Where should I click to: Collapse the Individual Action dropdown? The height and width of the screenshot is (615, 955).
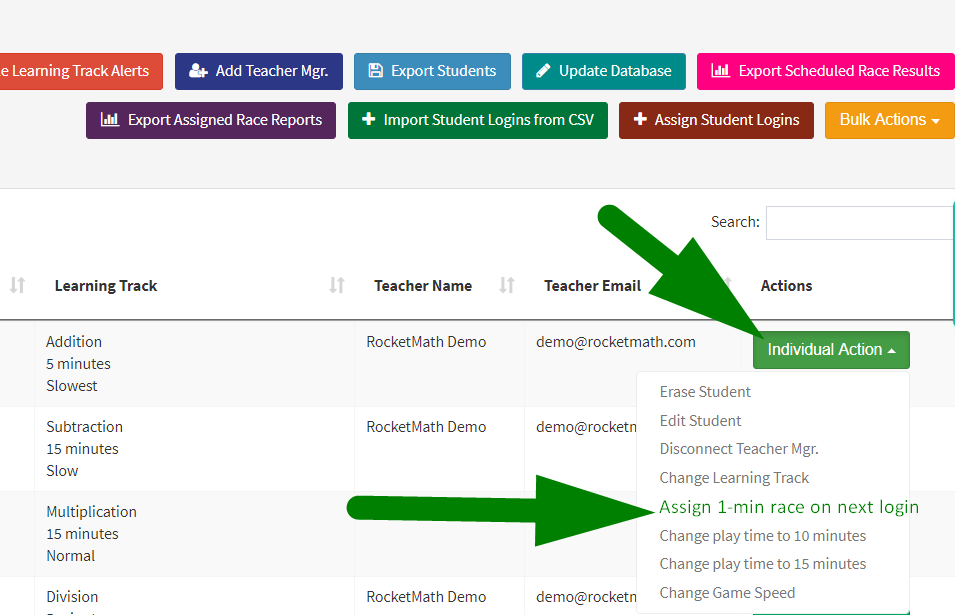pyautogui.click(x=831, y=350)
